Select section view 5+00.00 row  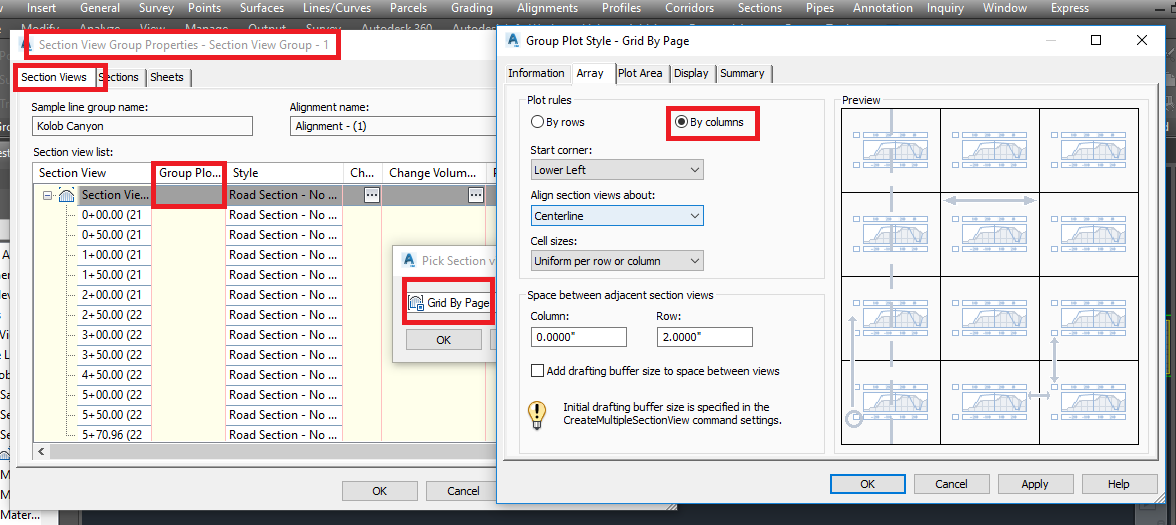[112, 394]
